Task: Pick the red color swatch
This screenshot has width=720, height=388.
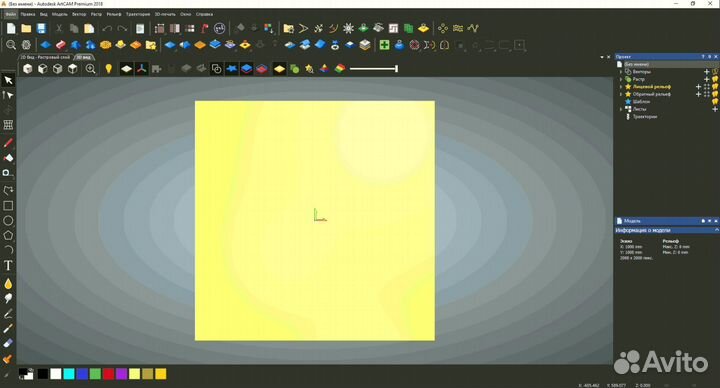Action: [108, 374]
